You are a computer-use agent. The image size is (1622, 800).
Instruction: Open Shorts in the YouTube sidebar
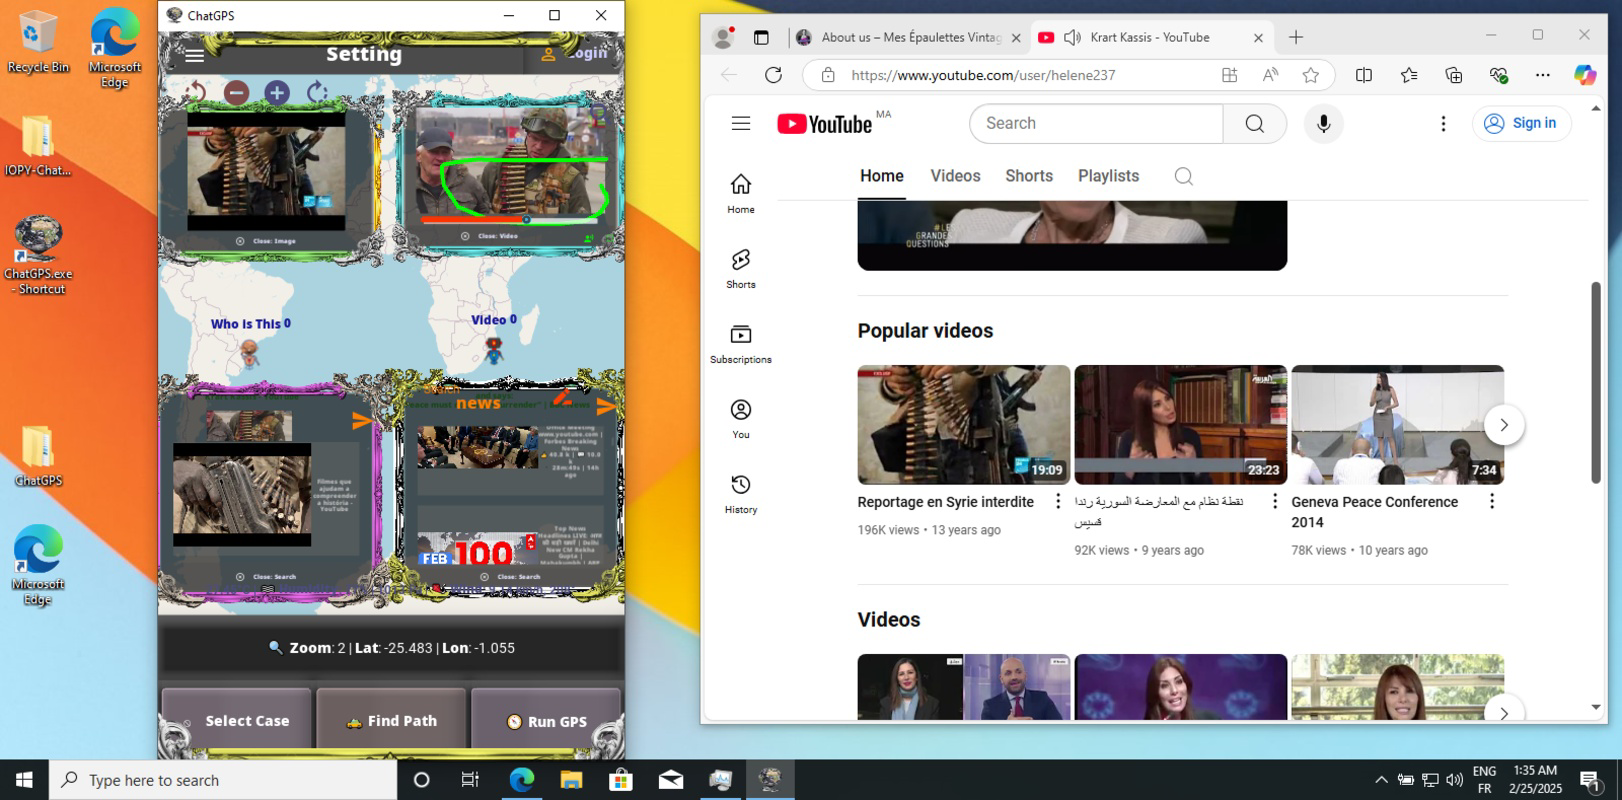[741, 269]
